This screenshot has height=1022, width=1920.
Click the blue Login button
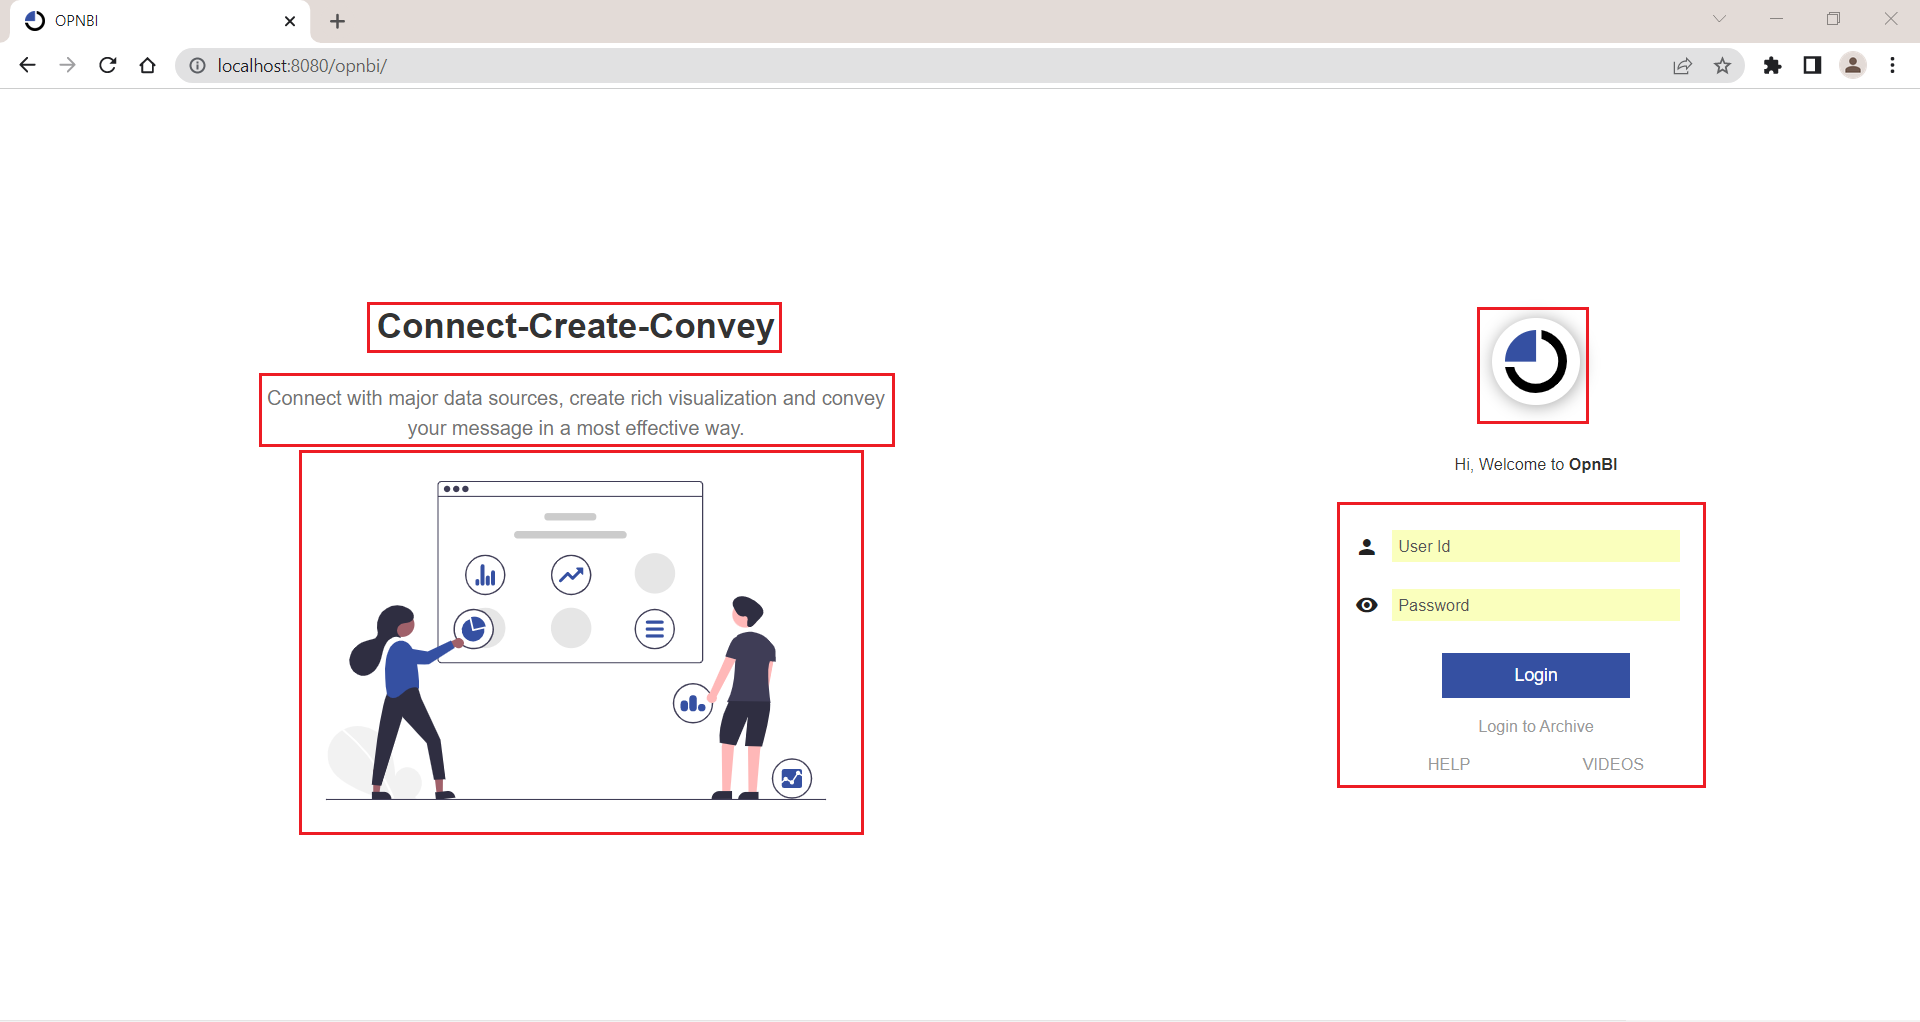(x=1535, y=675)
